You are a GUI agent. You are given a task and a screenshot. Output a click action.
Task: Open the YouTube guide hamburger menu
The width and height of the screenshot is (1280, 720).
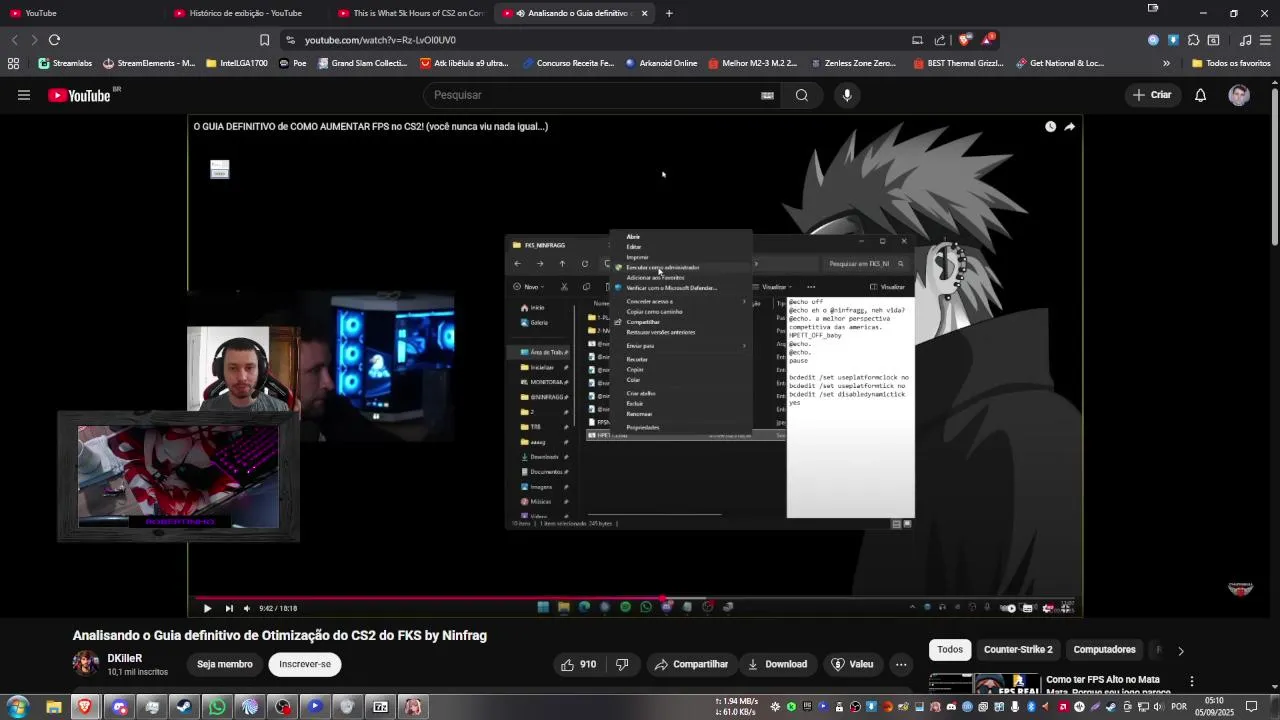24,95
